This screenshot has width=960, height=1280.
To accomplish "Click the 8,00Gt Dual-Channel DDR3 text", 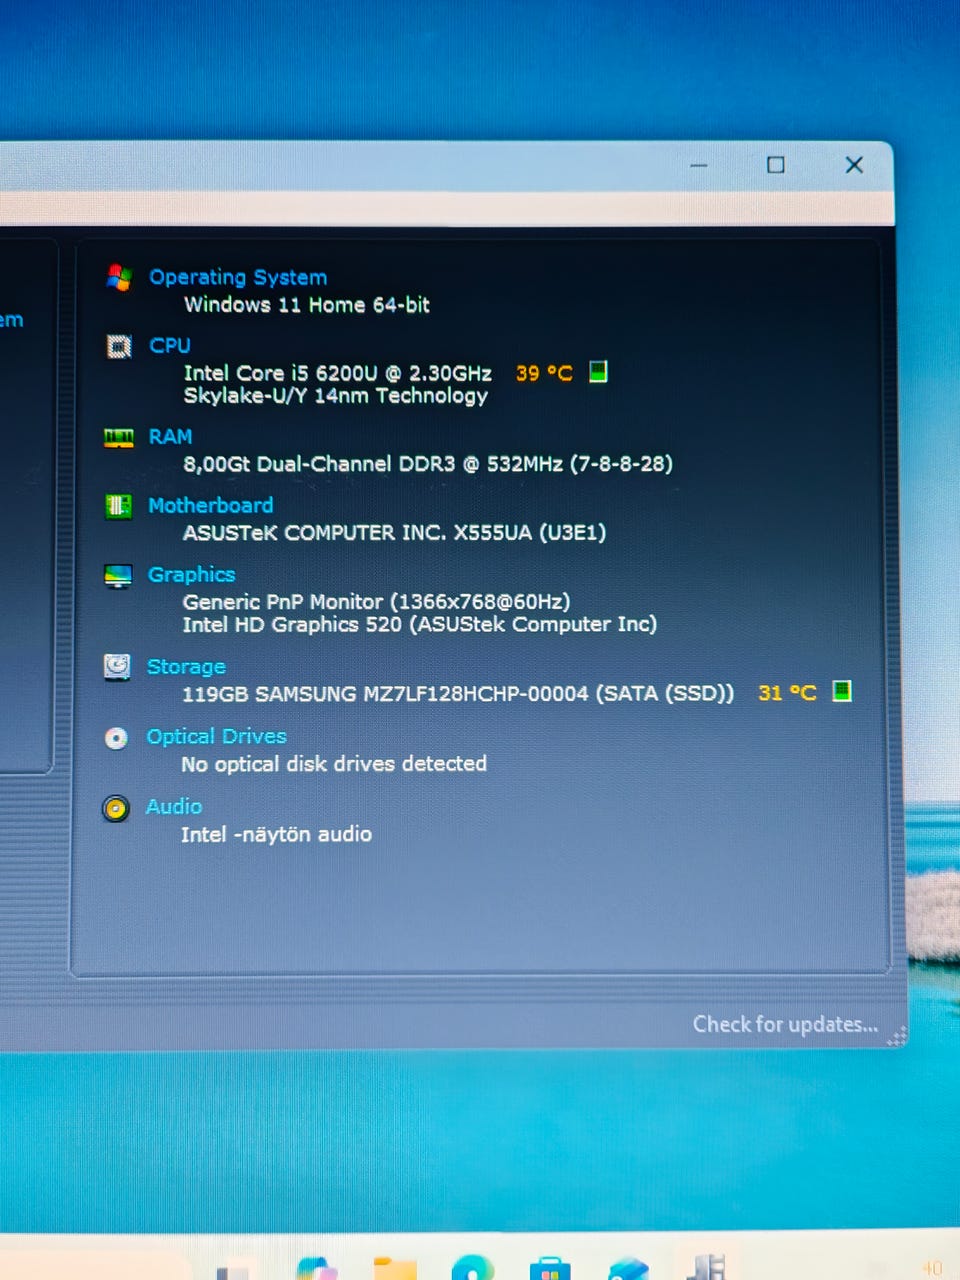I will [x=428, y=464].
